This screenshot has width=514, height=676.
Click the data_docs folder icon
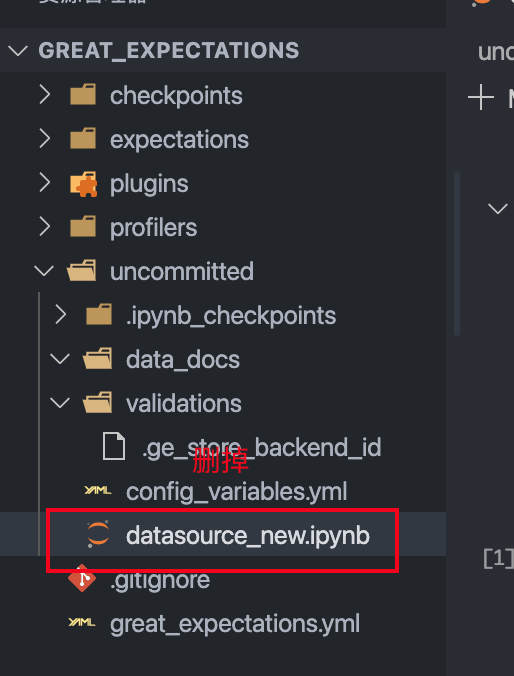pyautogui.click(x=98, y=359)
